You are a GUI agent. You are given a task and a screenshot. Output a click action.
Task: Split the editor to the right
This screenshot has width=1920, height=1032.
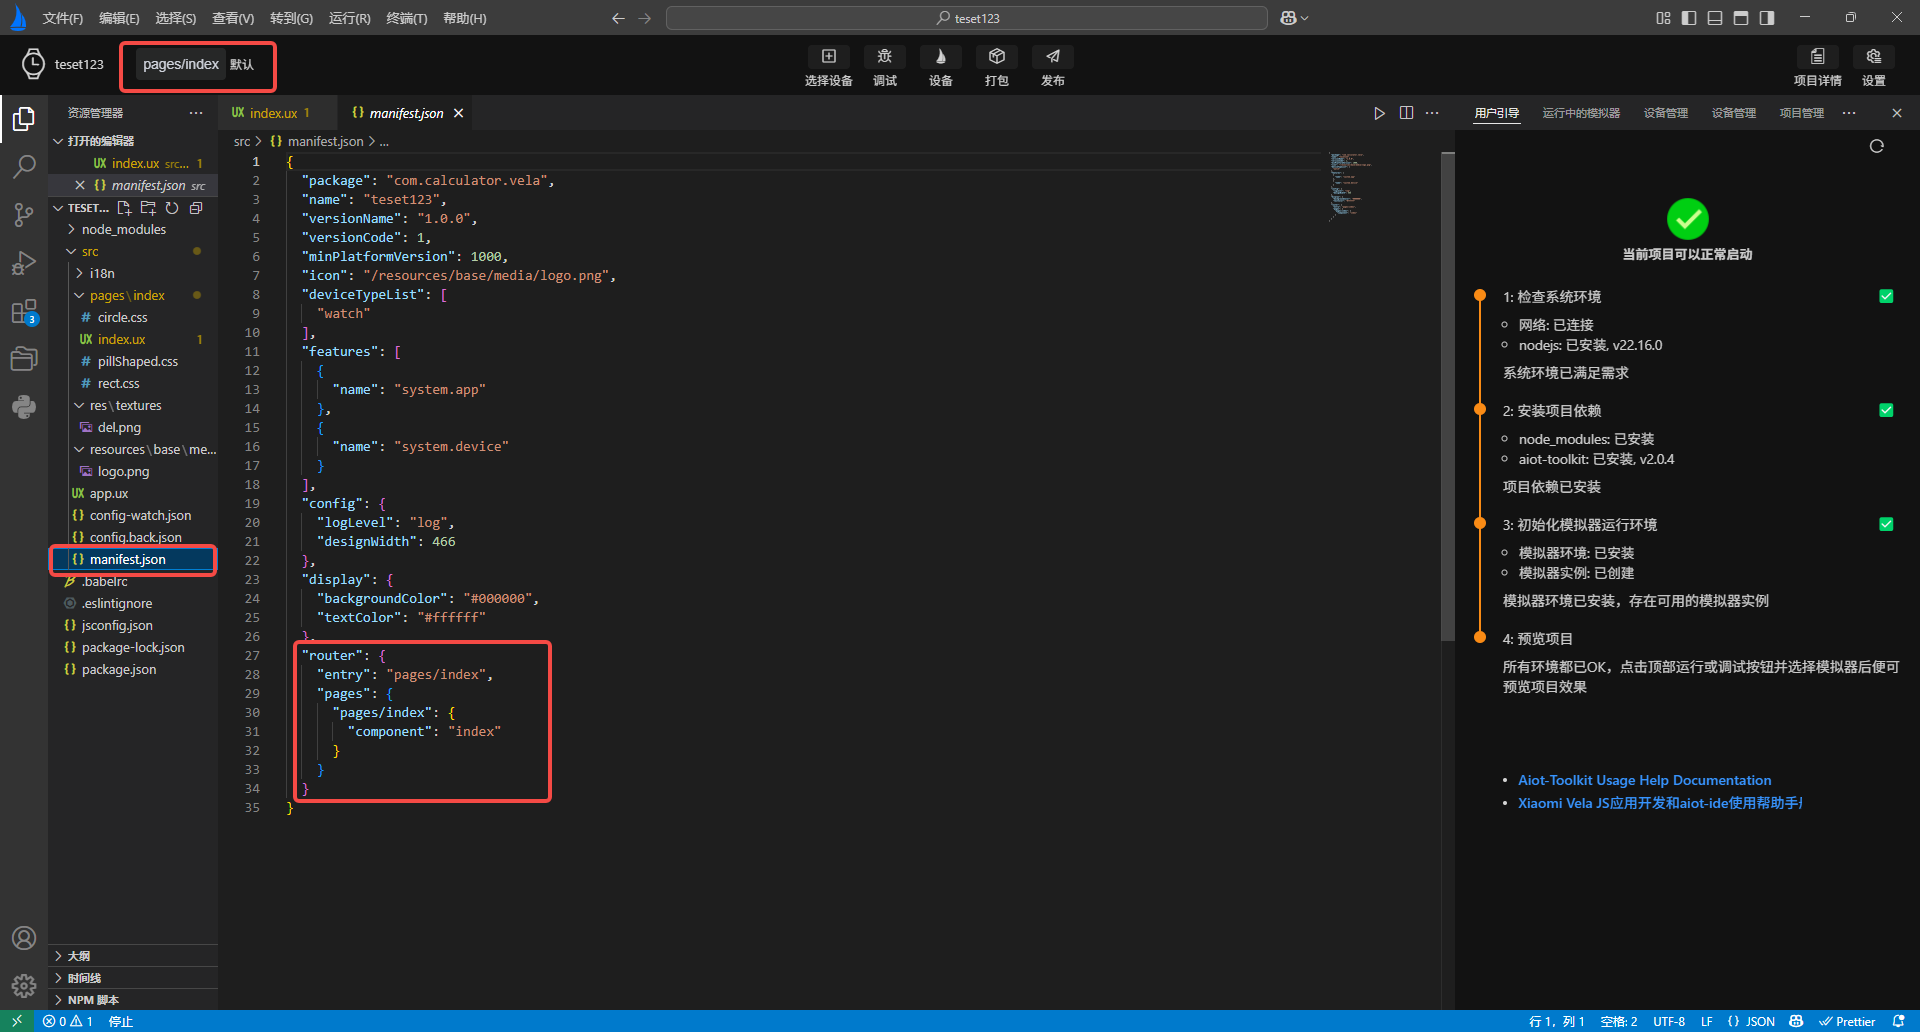tap(1406, 113)
